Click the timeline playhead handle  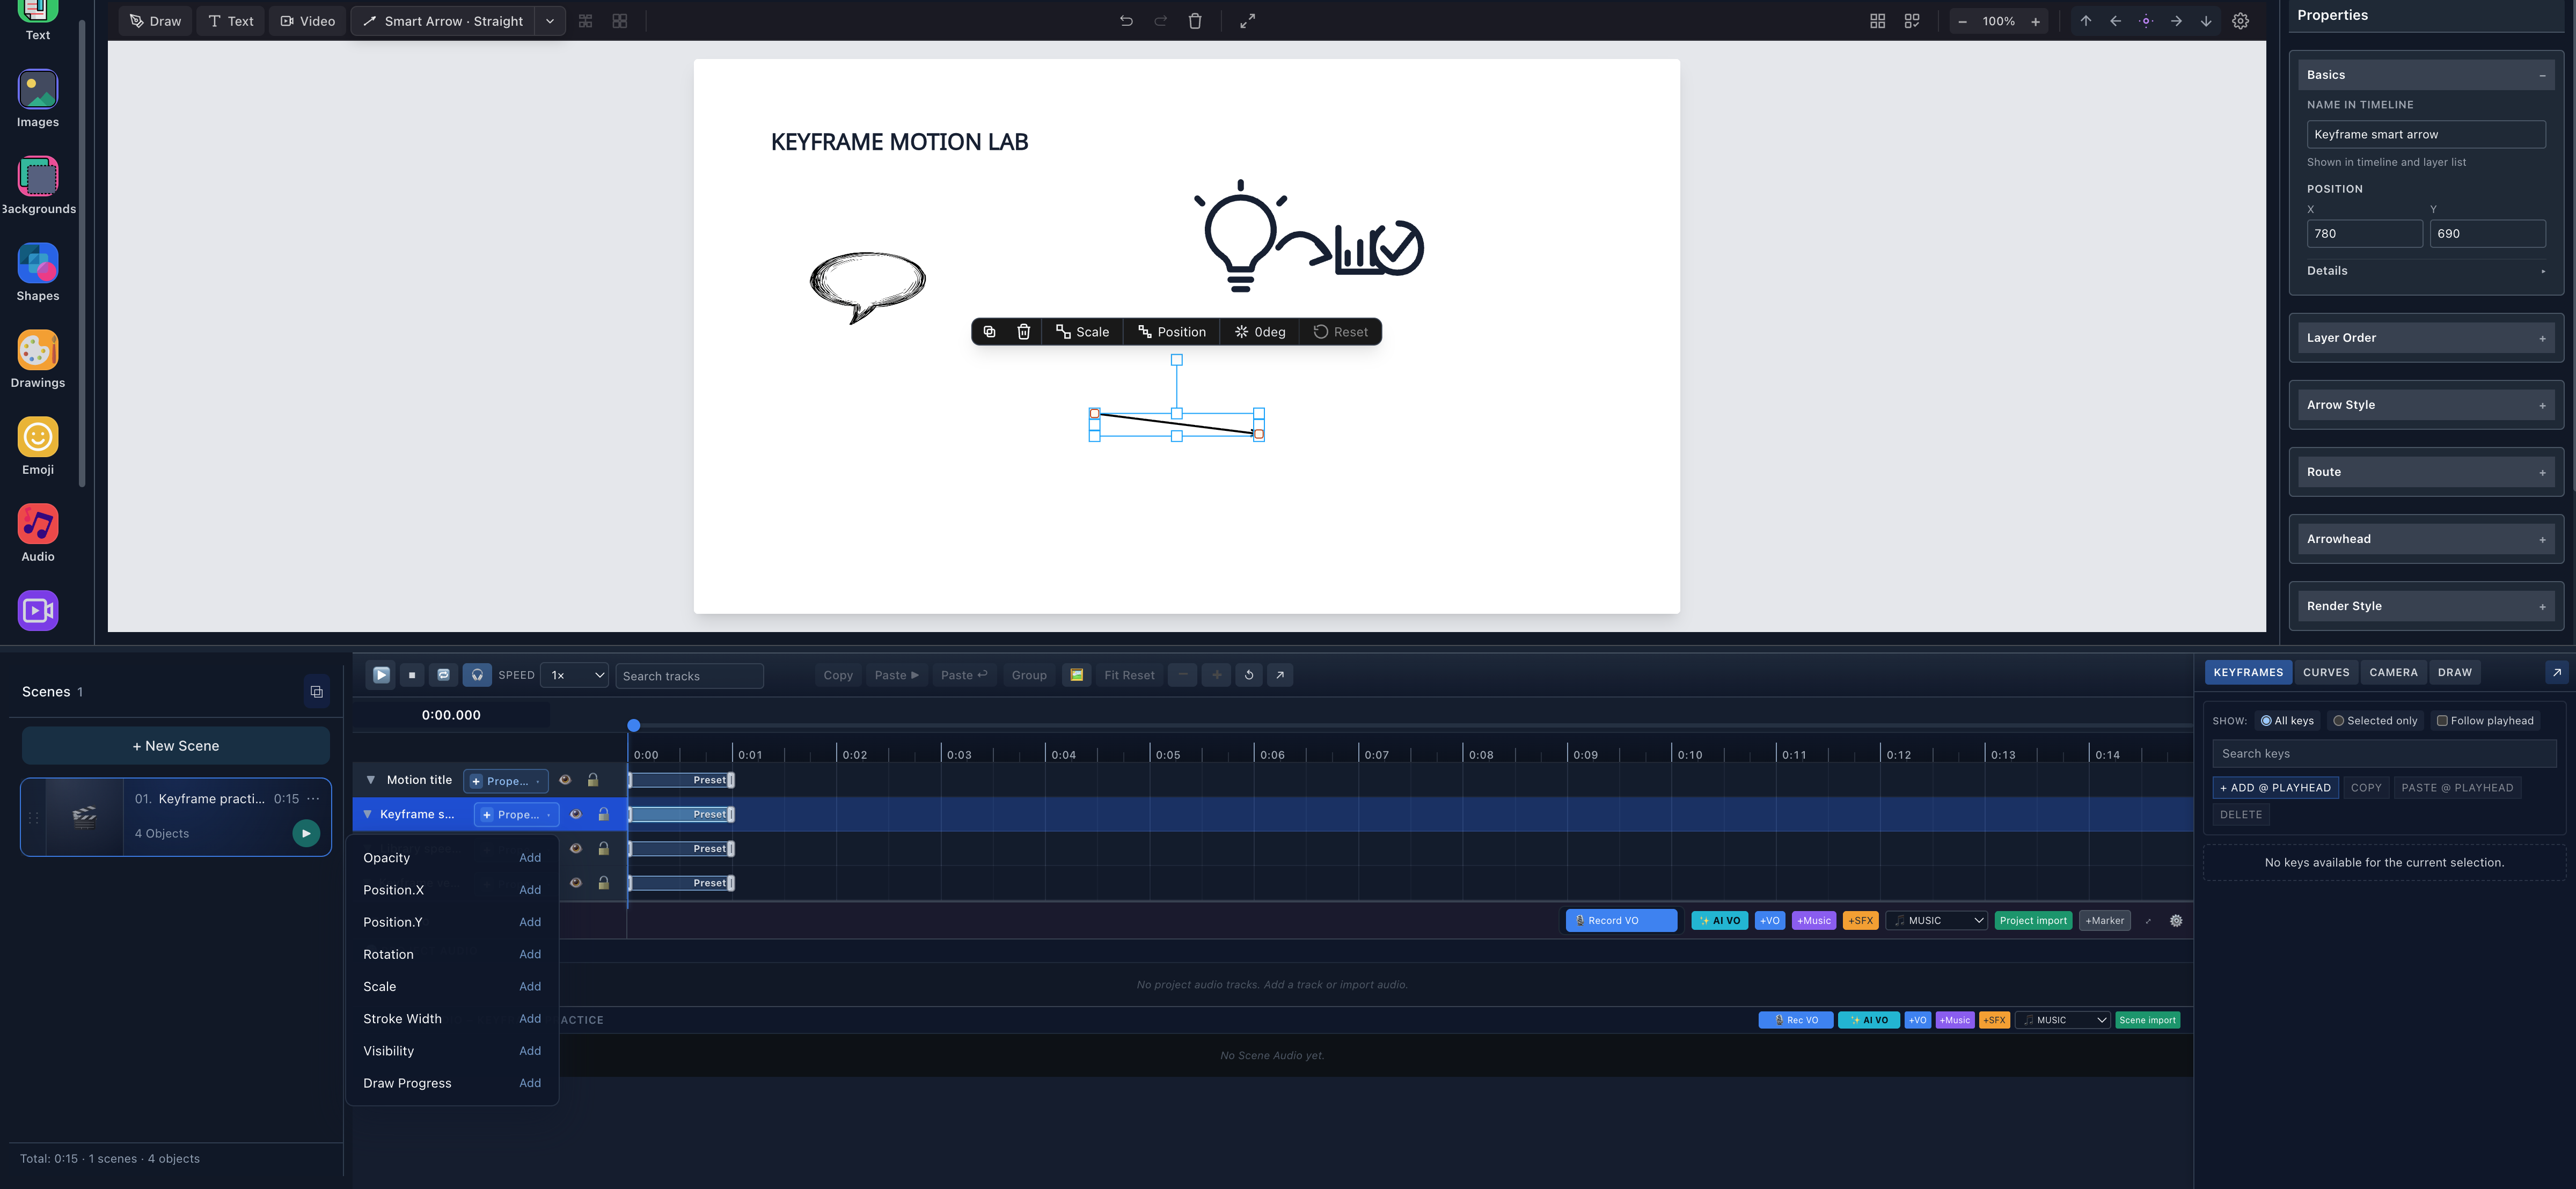tap(633, 725)
